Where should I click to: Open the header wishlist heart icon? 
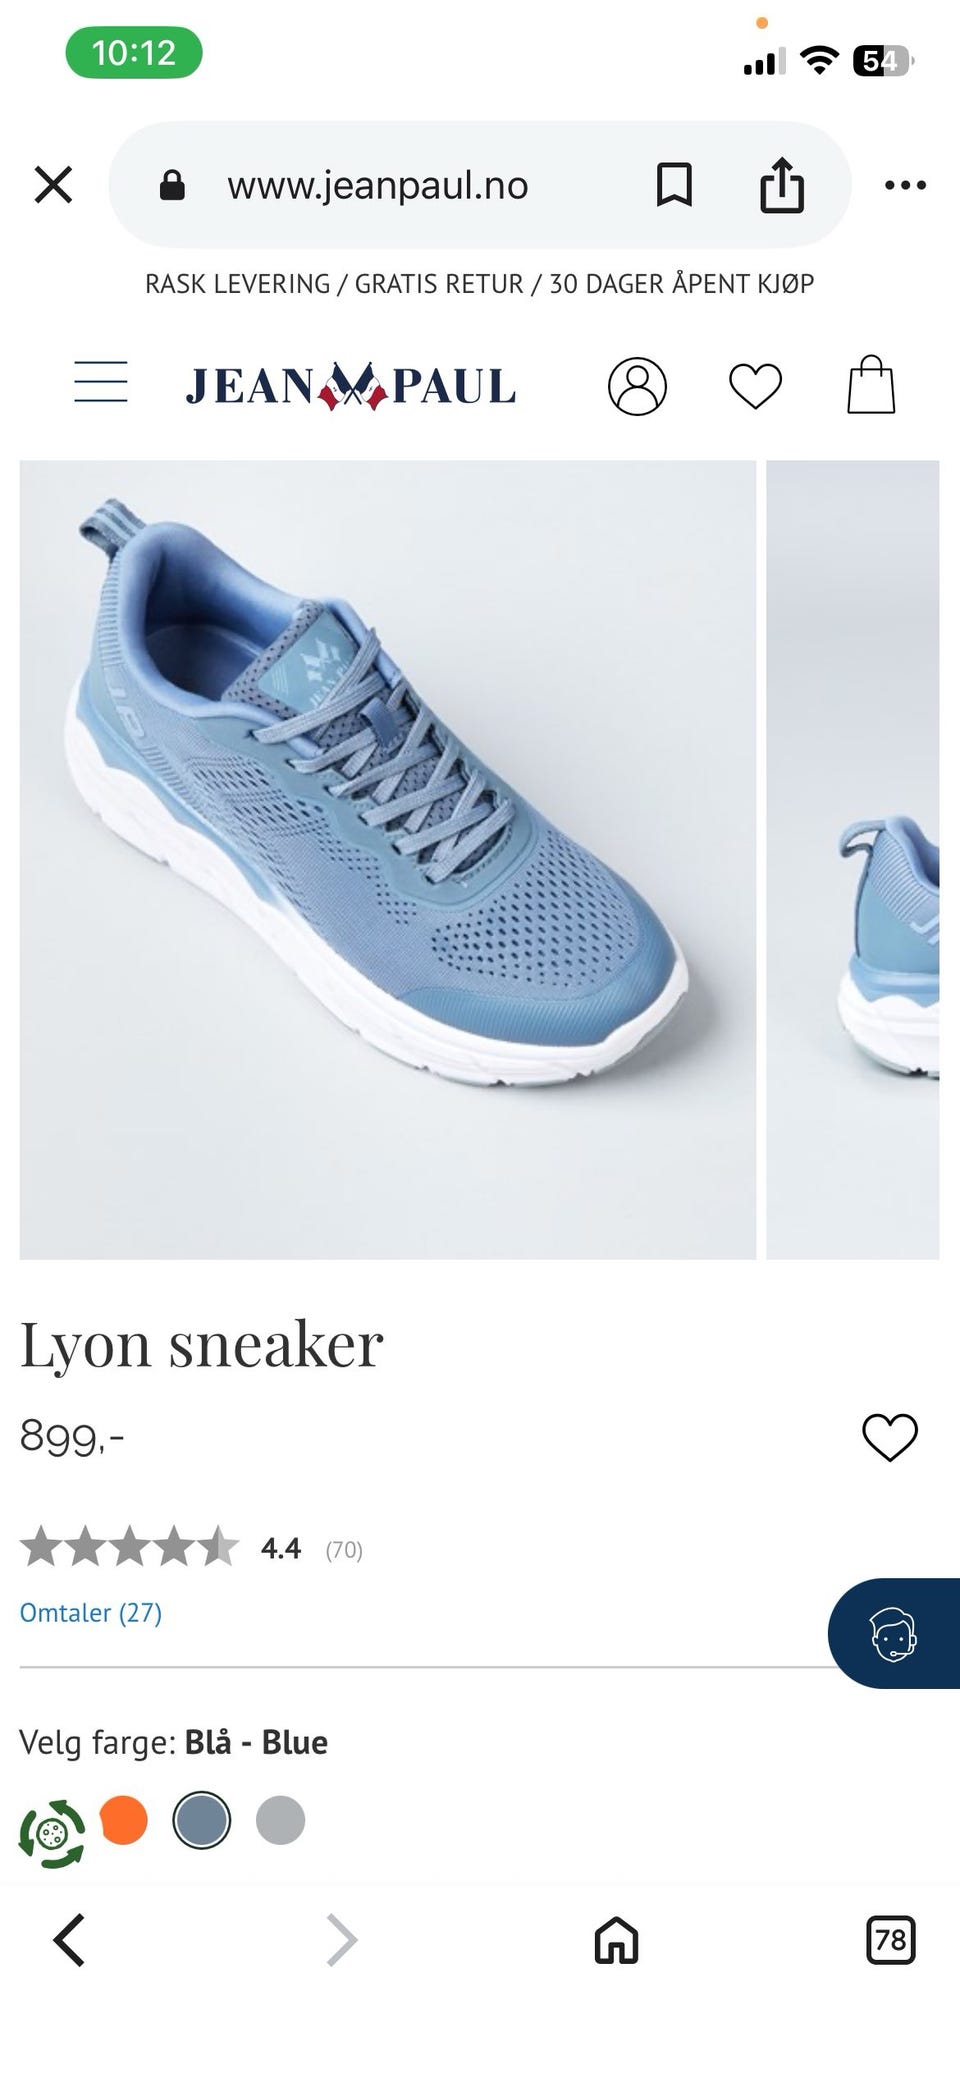click(x=755, y=386)
